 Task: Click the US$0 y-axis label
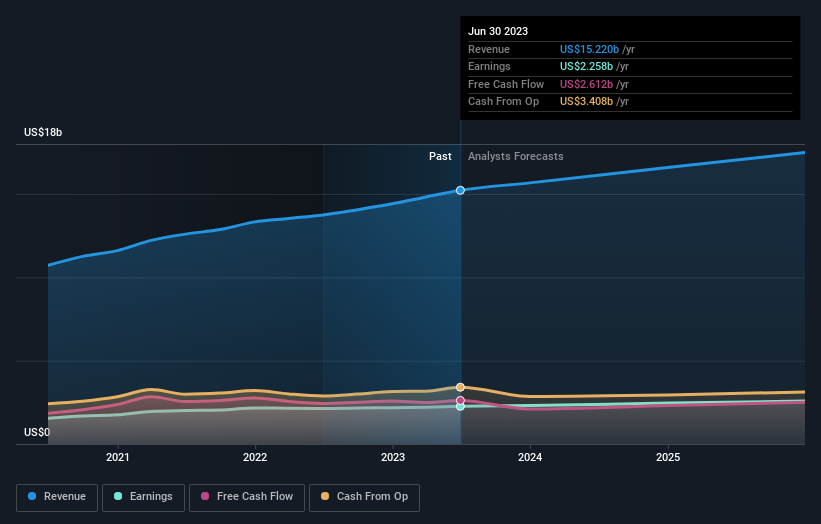click(37, 432)
